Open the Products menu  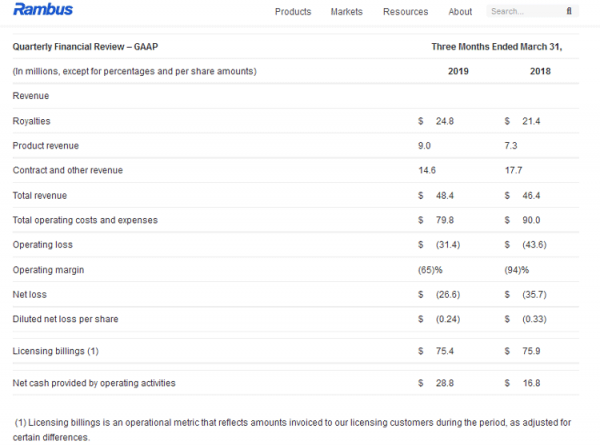[x=292, y=12]
